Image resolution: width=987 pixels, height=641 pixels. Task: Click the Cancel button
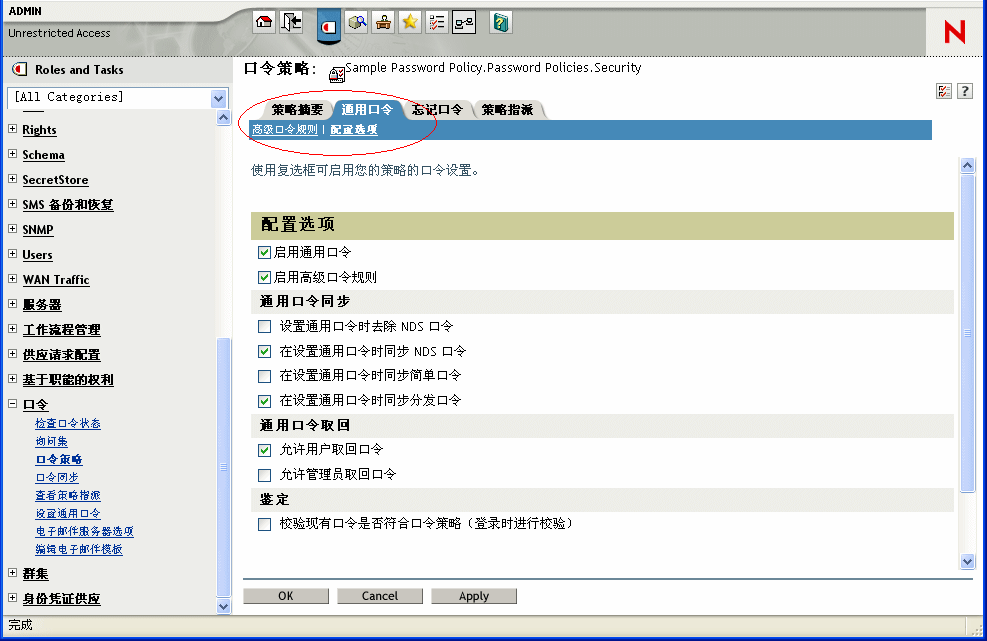tap(380, 596)
